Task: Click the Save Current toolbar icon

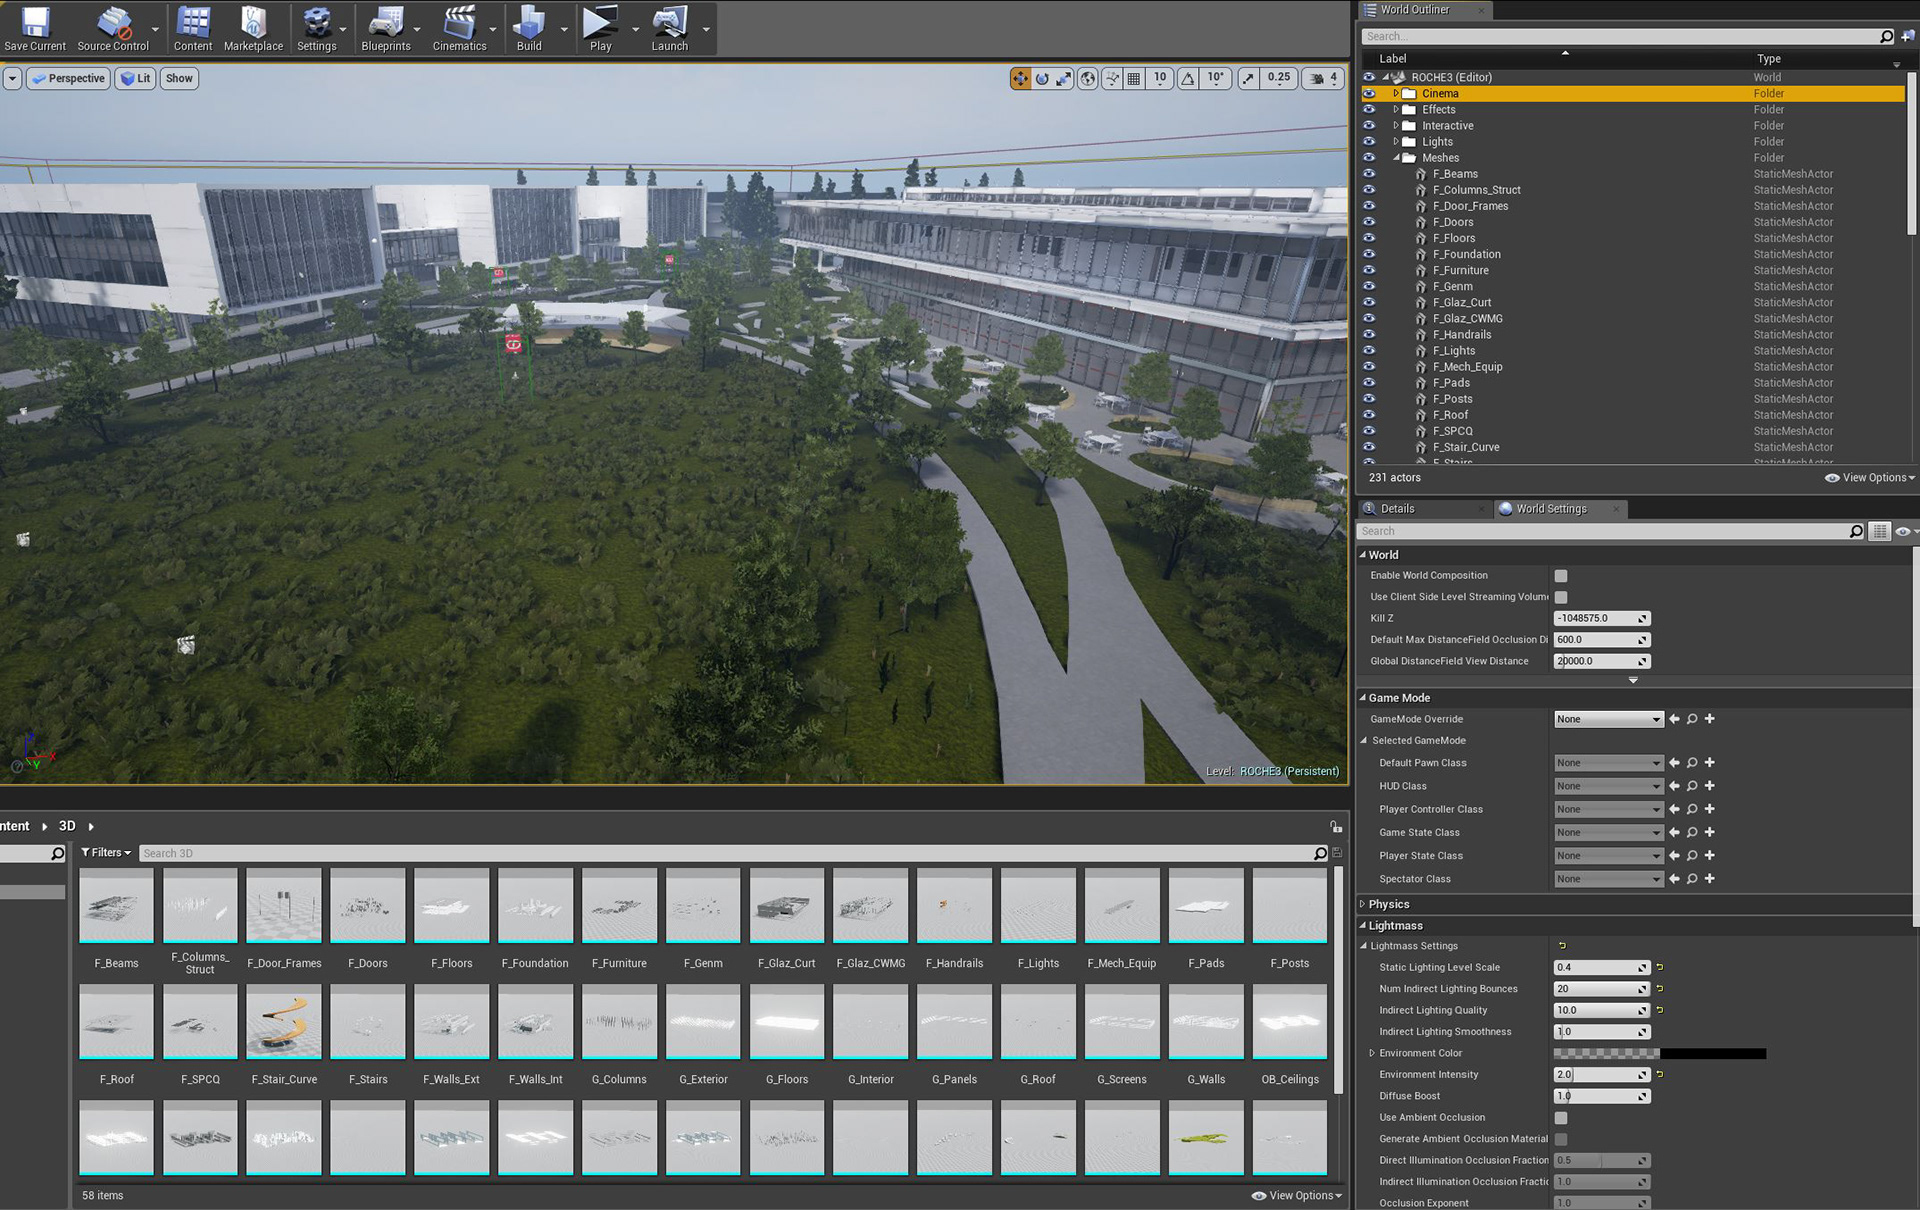Action: point(35,28)
